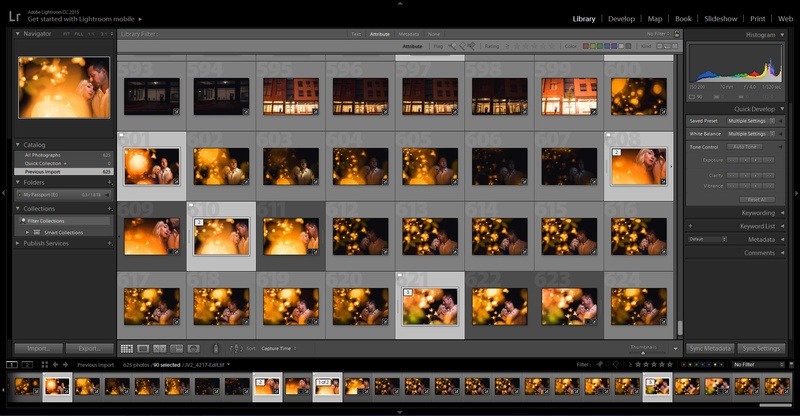Filter by red color label
The width and height of the screenshot is (800, 416).
click(586, 46)
